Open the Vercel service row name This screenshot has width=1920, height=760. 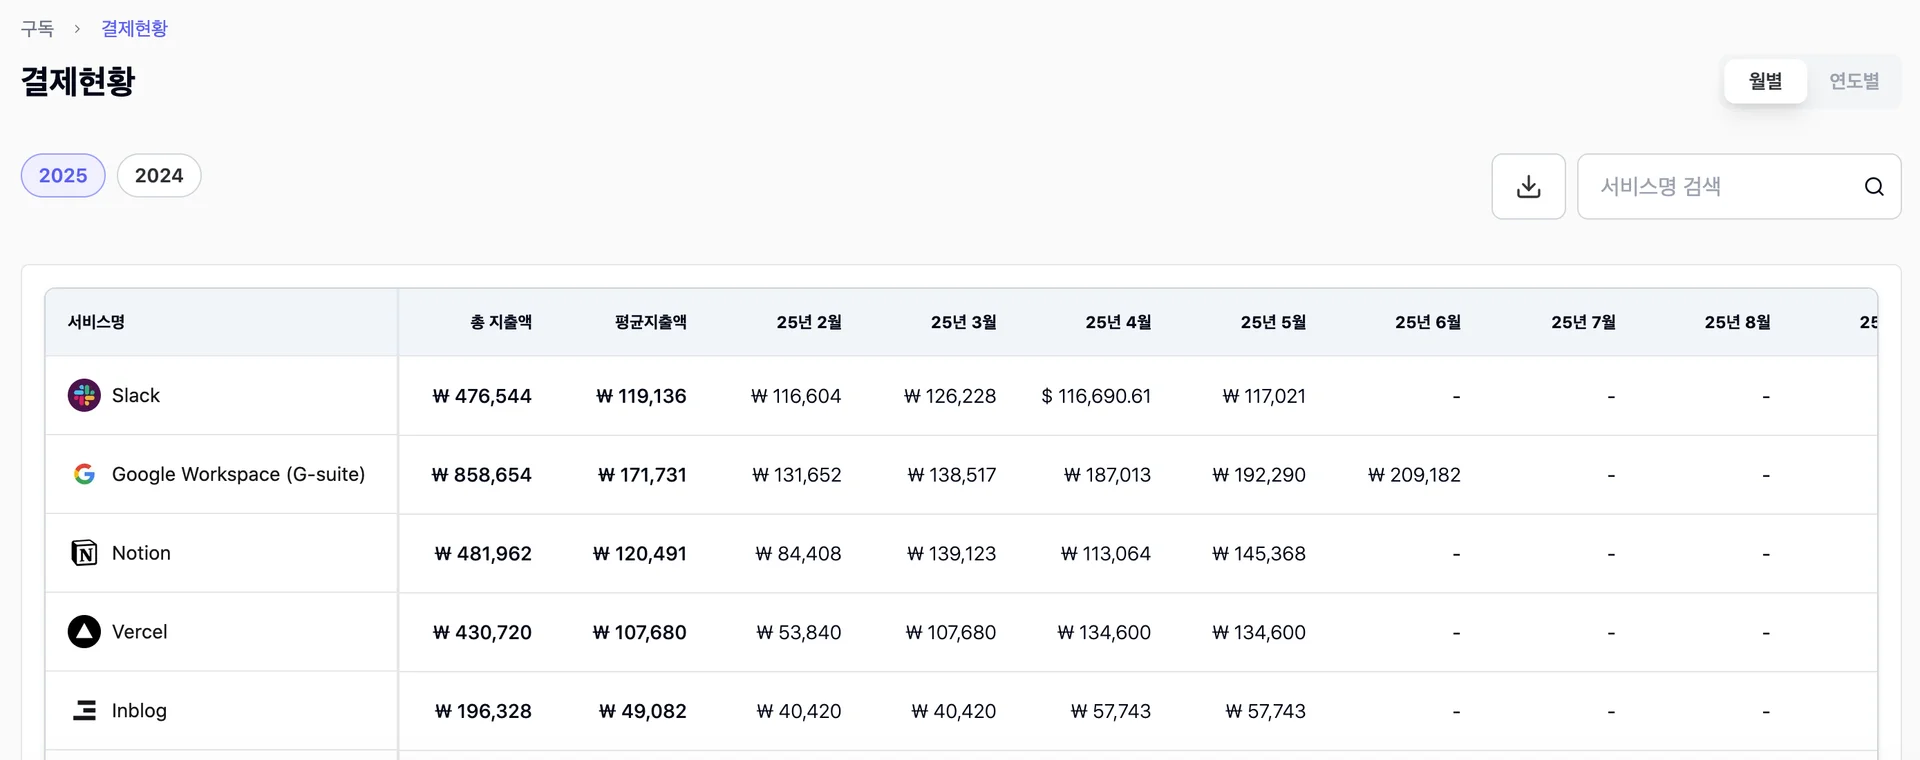coord(139,632)
